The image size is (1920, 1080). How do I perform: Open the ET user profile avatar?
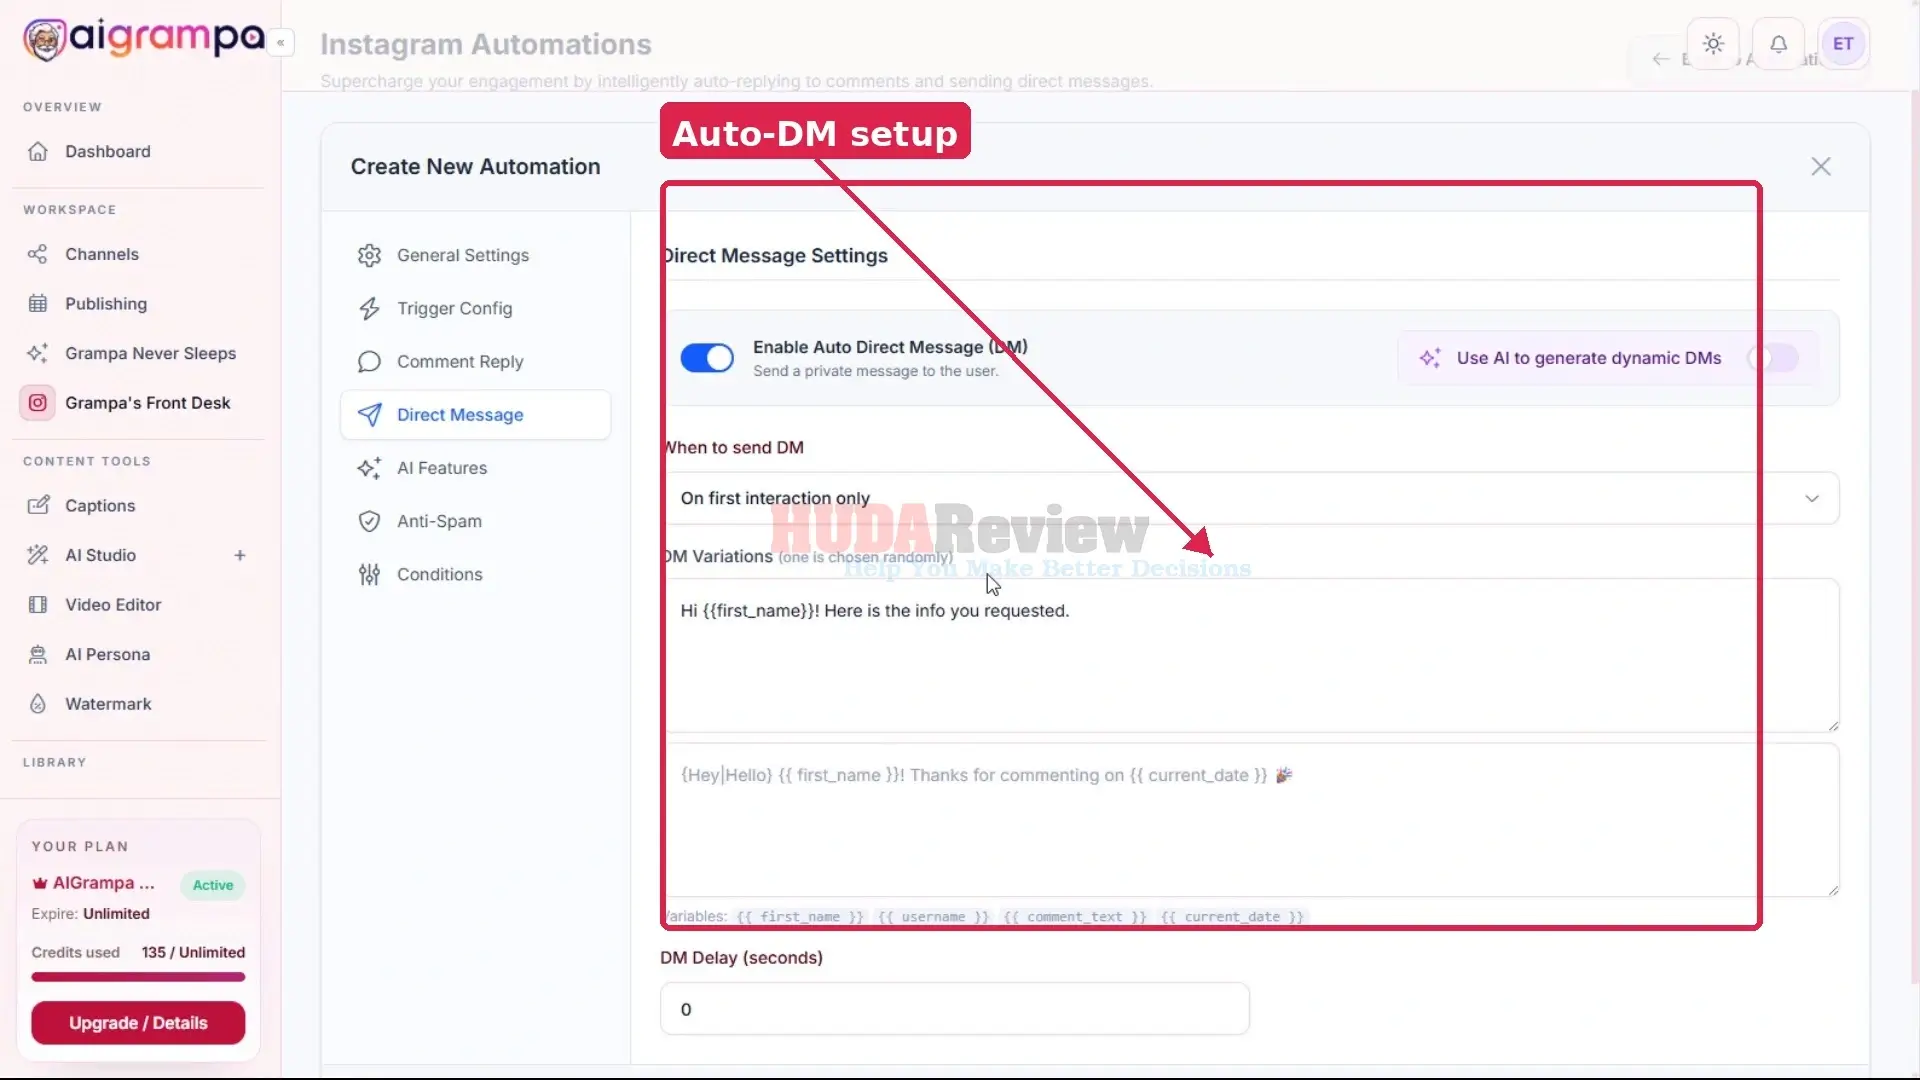(1843, 44)
